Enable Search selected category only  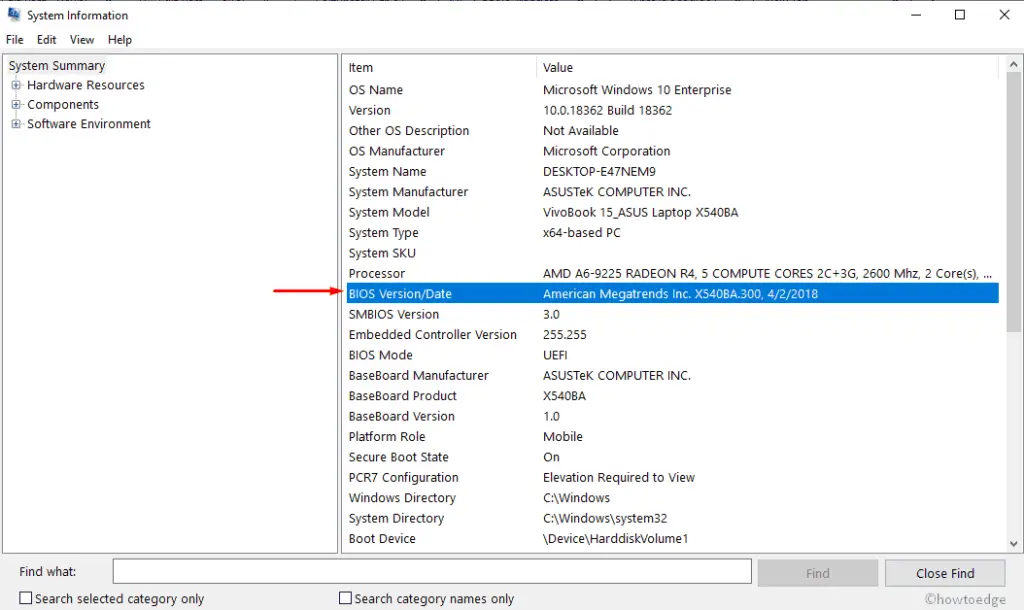24,597
